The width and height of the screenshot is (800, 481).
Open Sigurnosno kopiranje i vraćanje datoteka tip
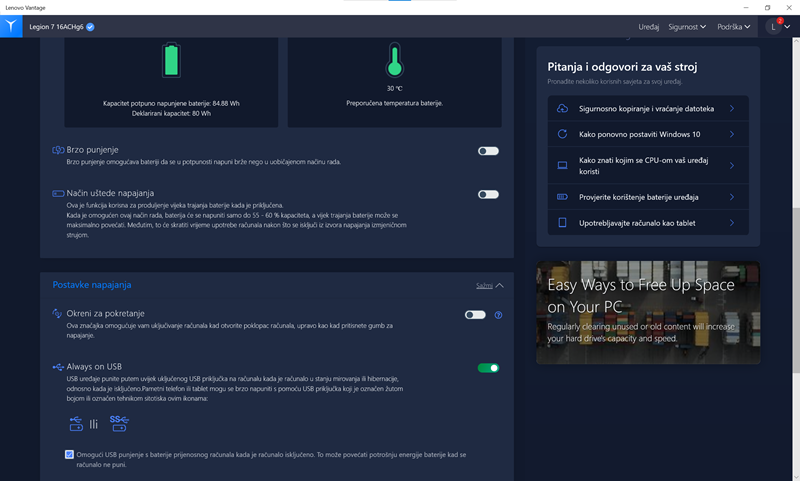647,108
